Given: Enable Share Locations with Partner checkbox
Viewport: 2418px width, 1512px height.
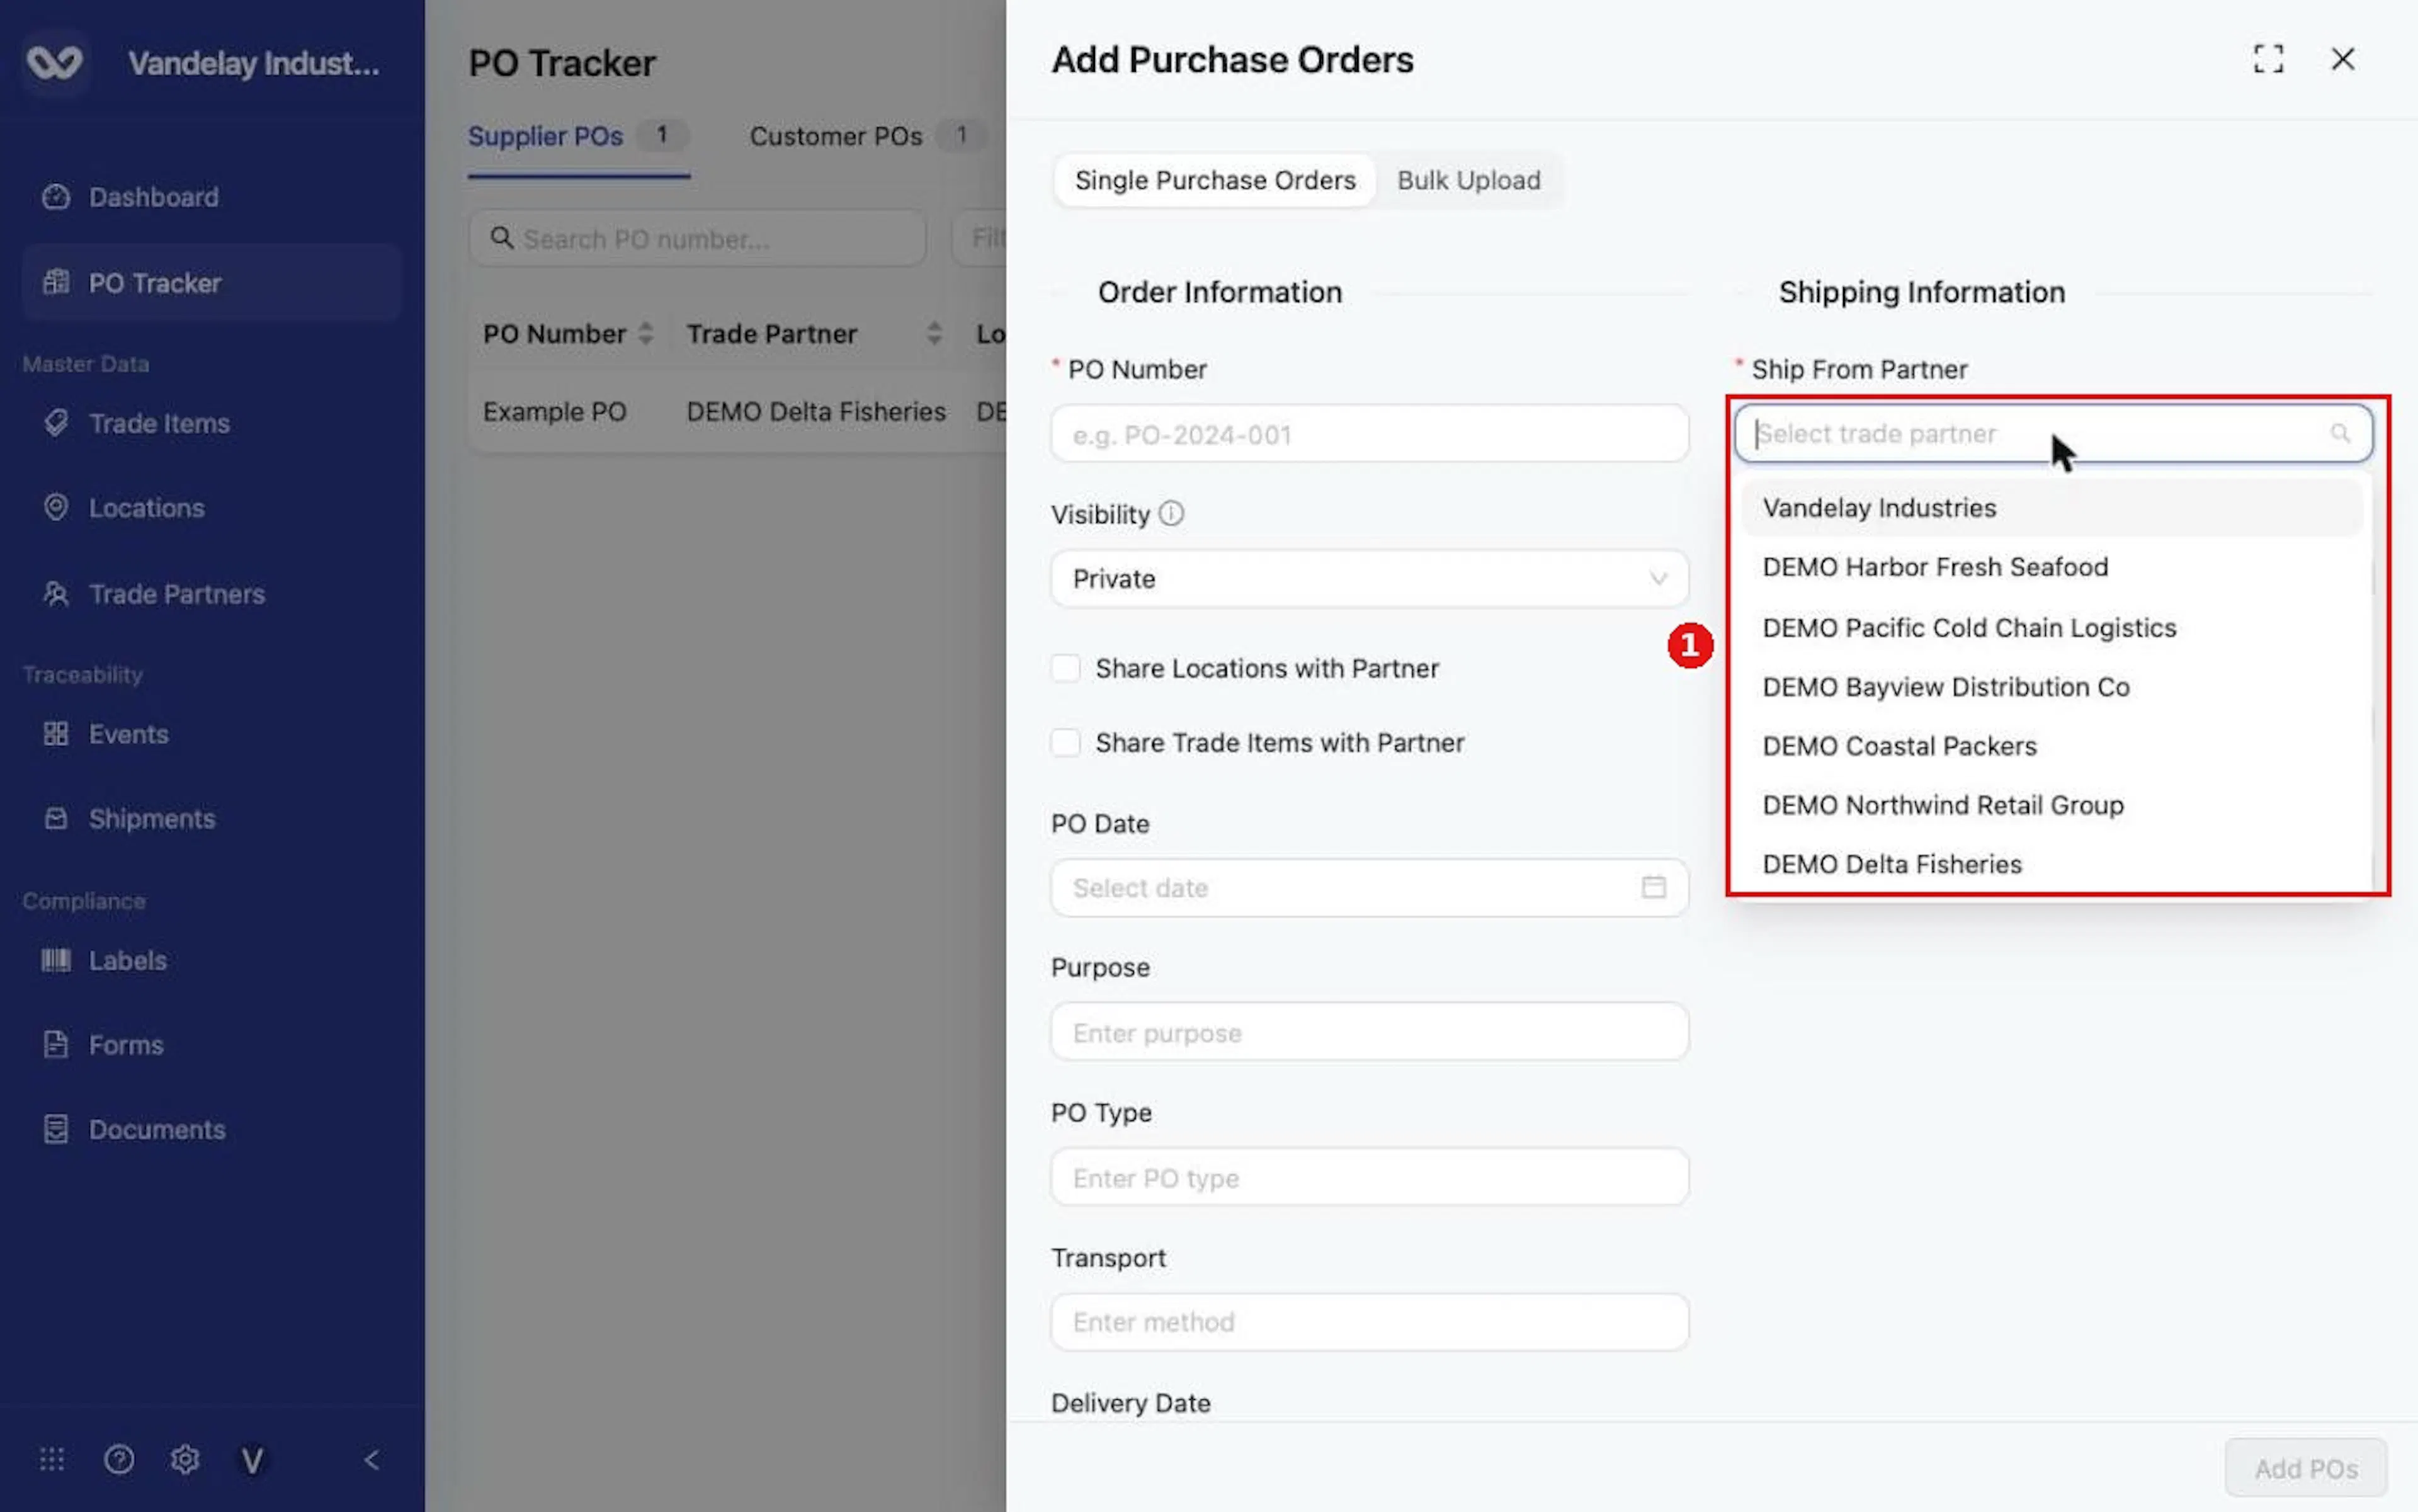Looking at the screenshot, I should pos(1065,668).
